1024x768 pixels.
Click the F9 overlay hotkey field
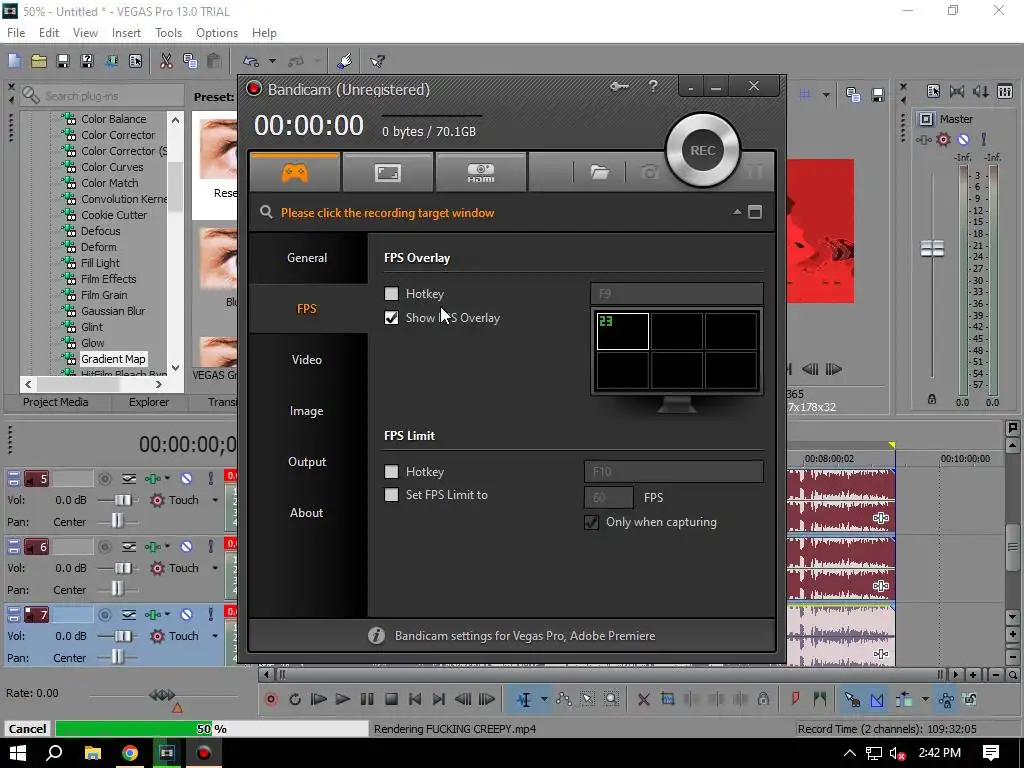tap(677, 294)
